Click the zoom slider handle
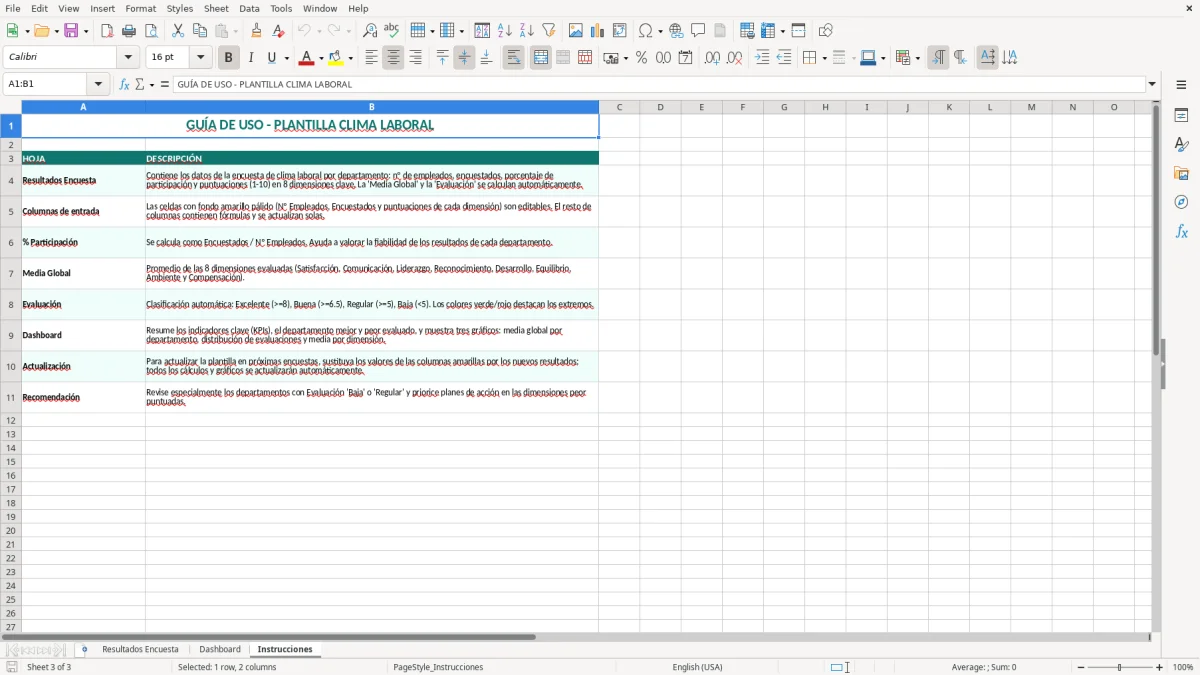The width and height of the screenshot is (1200, 675). [1120, 667]
